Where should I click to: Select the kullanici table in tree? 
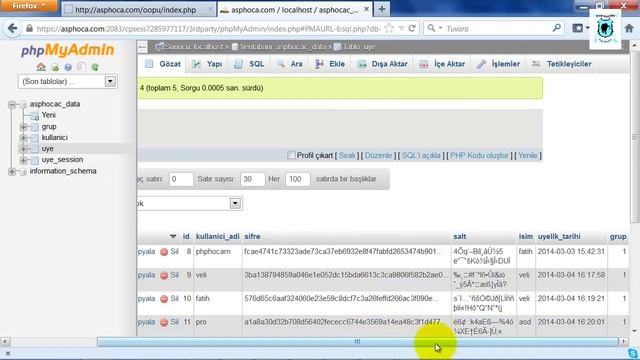(x=55, y=138)
